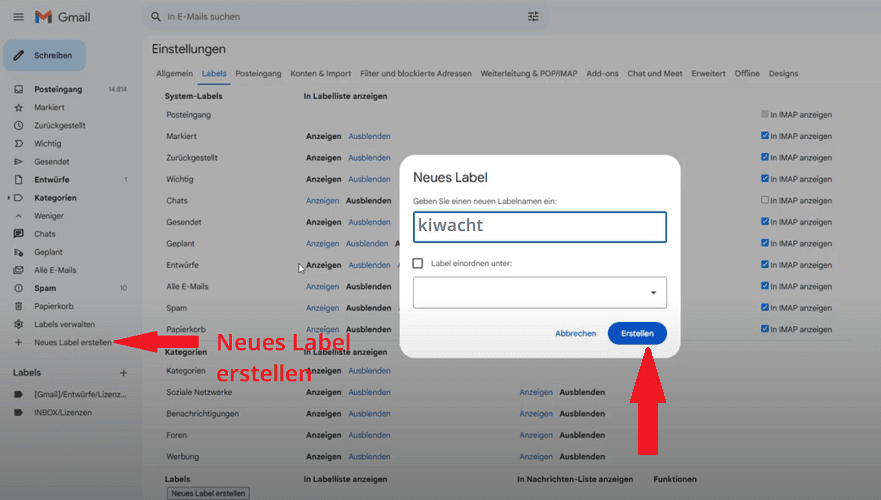Click the search magnifier icon
The image size is (881, 500).
(x=156, y=17)
